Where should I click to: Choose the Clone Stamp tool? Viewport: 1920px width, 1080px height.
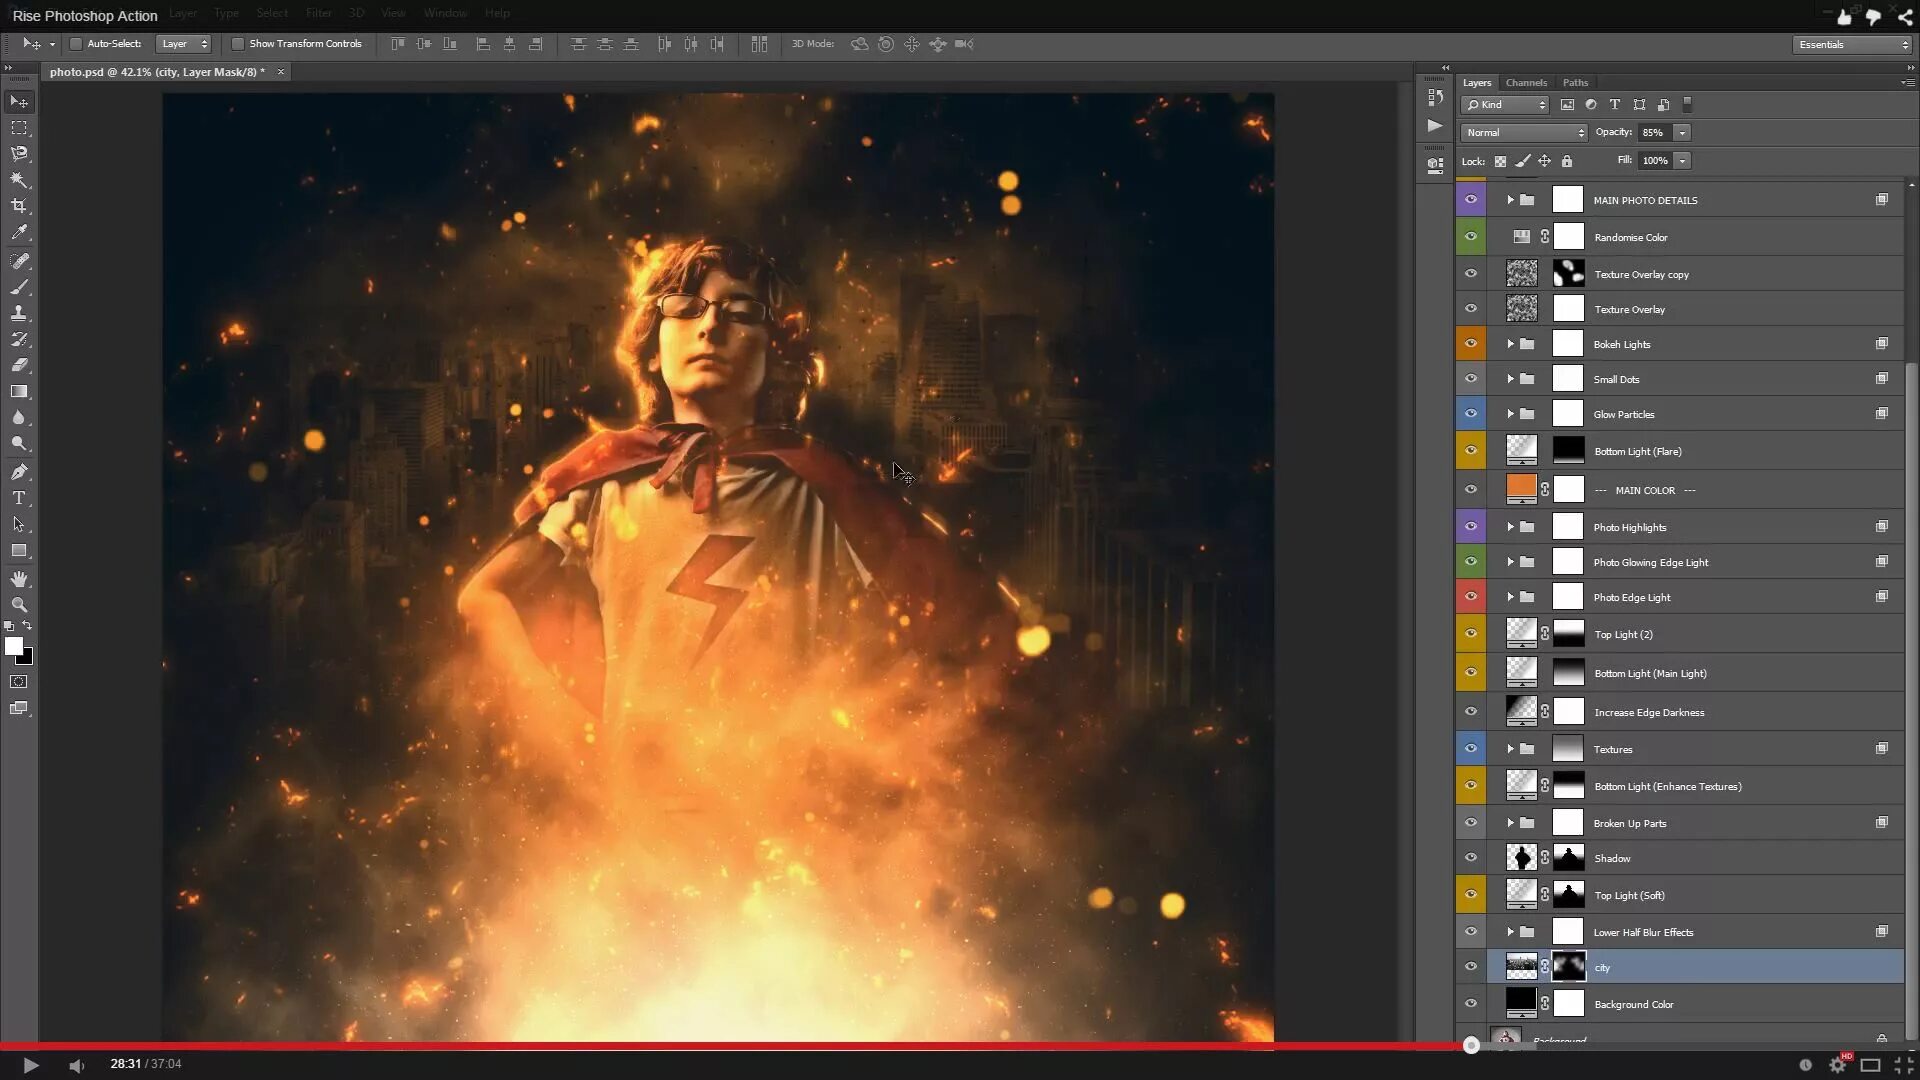click(x=19, y=313)
